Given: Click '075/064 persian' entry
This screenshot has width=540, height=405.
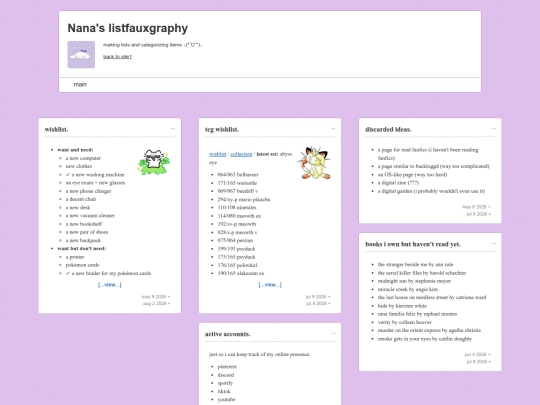Looking at the screenshot, I should click(x=235, y=240).
